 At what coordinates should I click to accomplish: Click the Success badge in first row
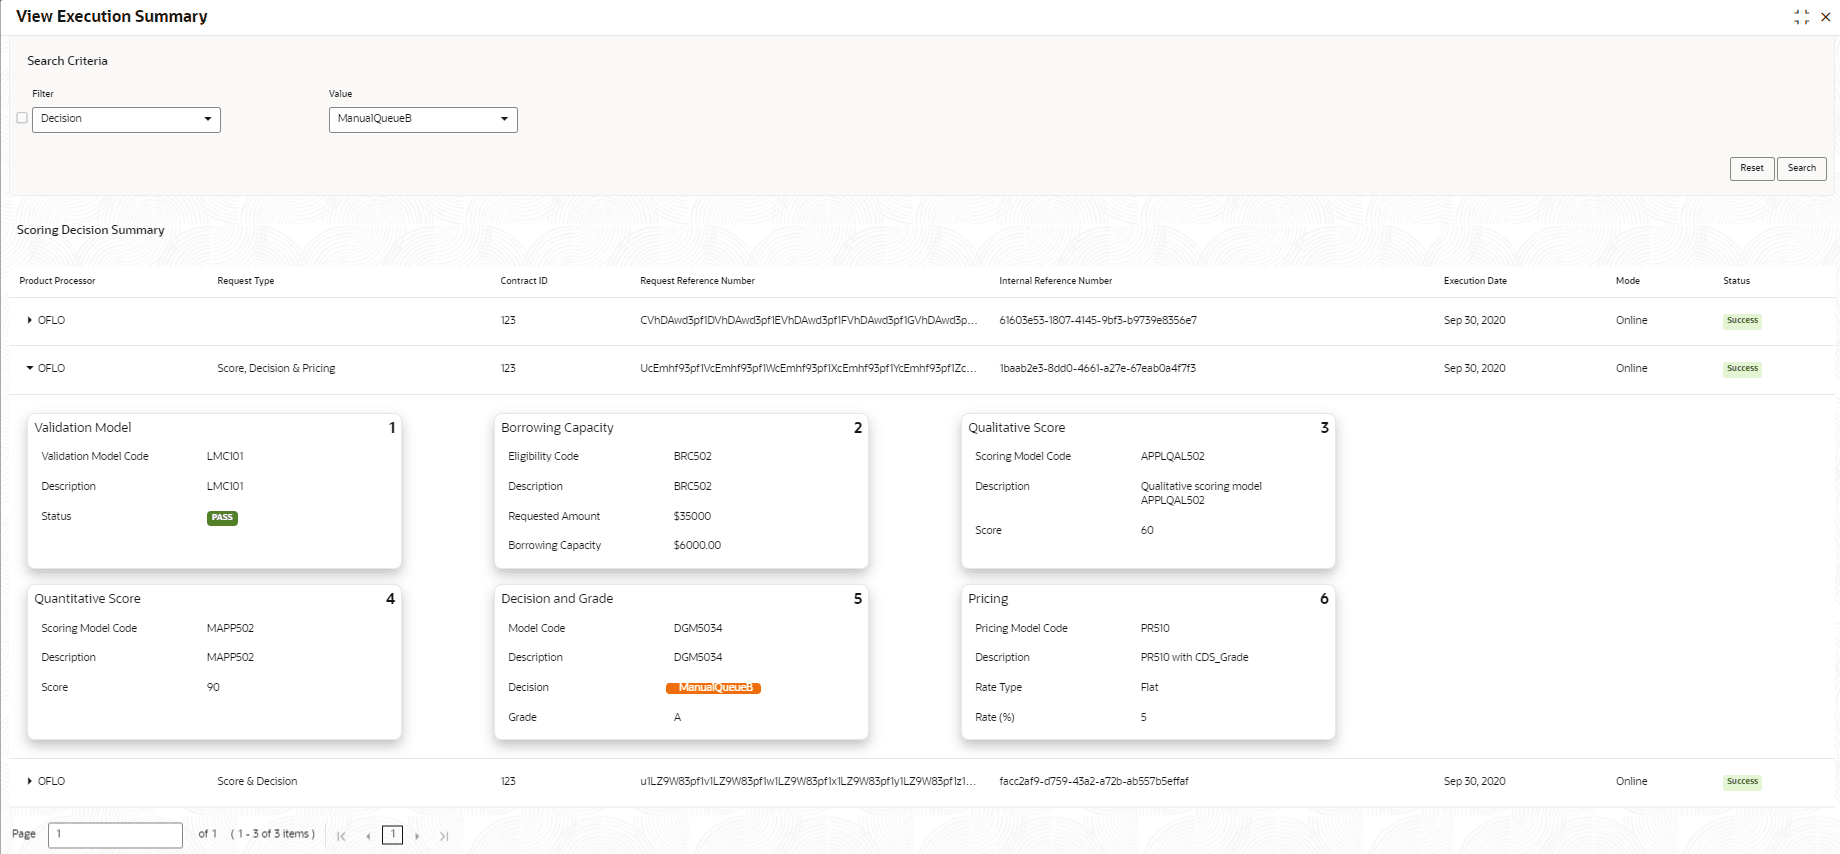coord(1742,321)
